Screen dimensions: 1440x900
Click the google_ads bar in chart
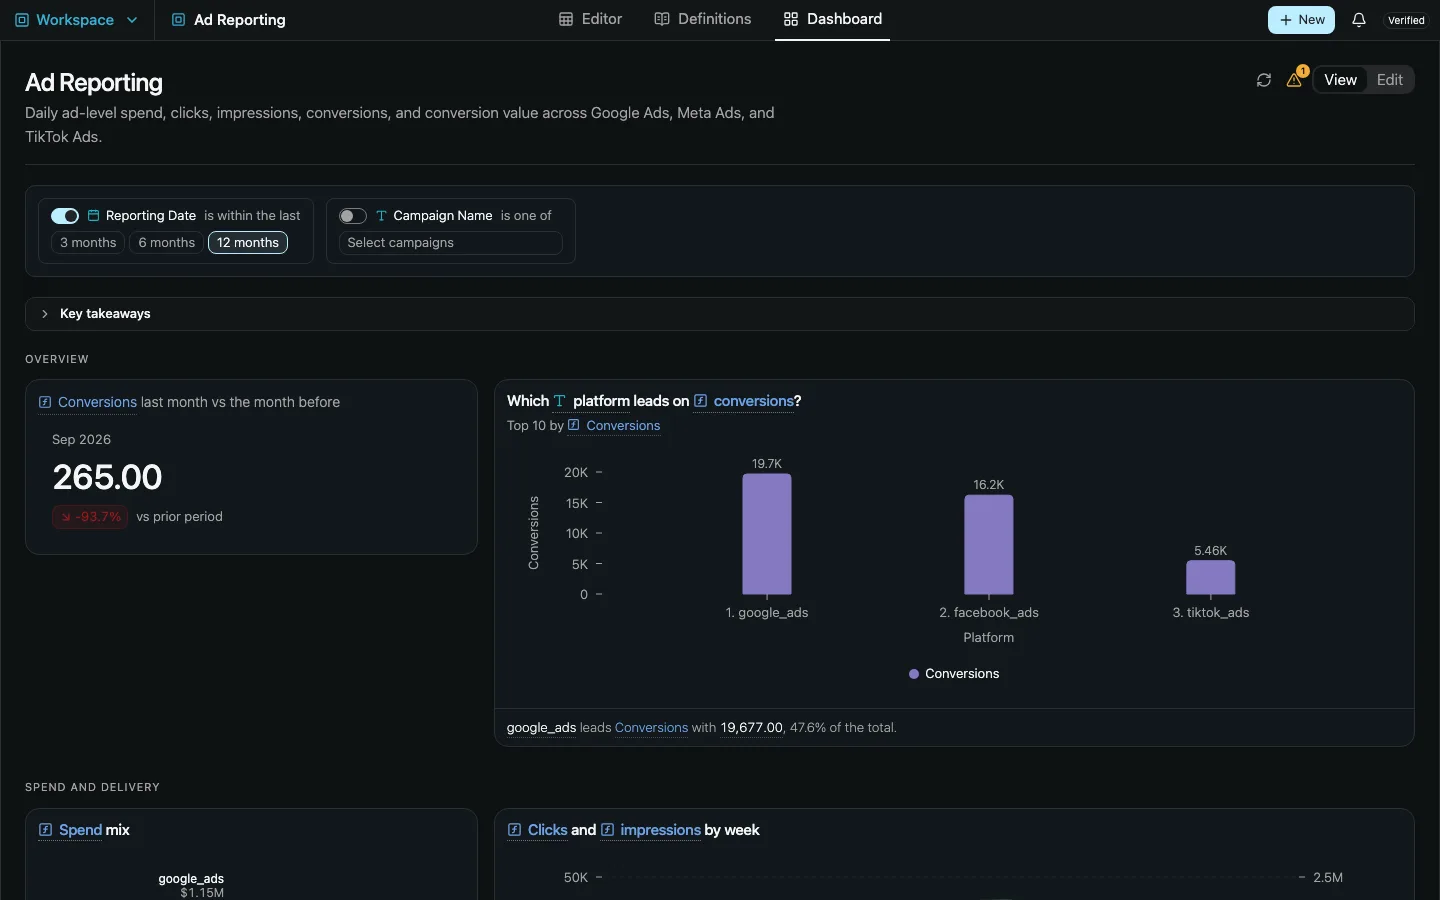coord(767,534)
